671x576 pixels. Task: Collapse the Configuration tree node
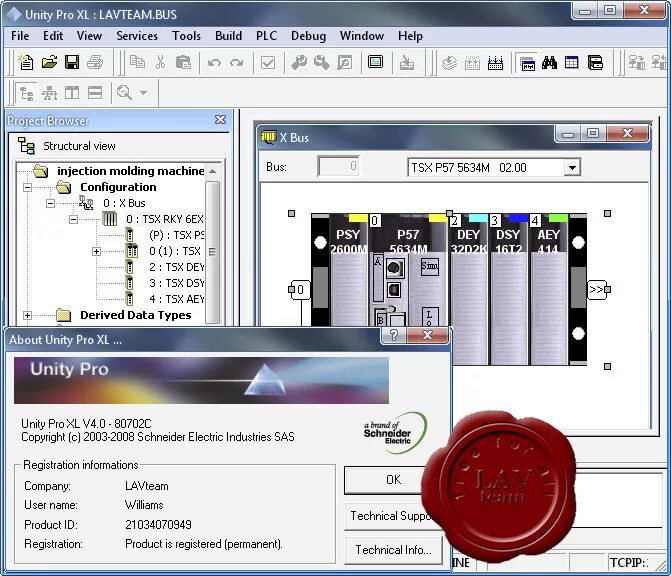(27, 187)
